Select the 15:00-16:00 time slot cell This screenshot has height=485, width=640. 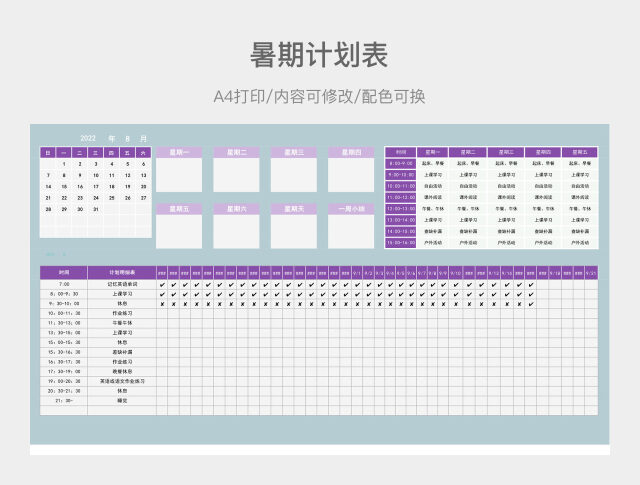(x=400, y=242)
